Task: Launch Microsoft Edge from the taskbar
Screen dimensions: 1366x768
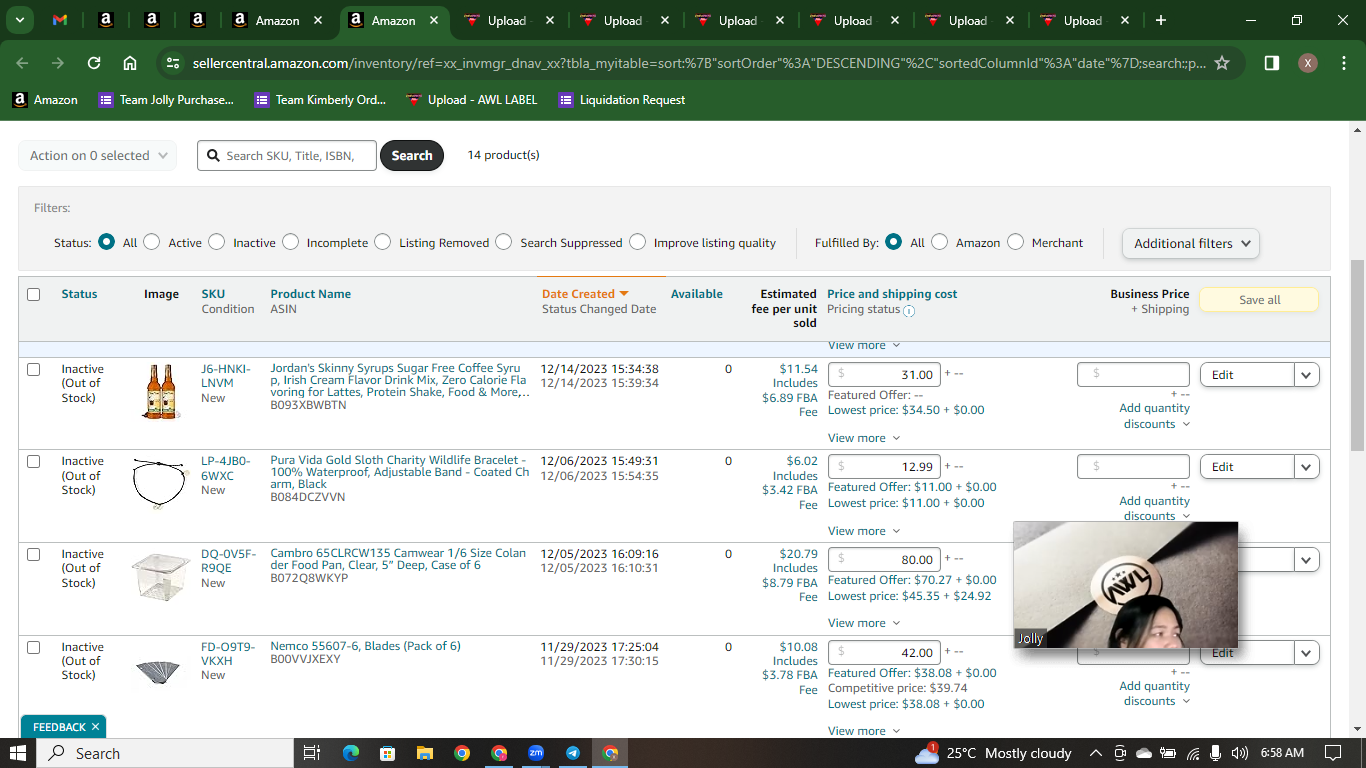Action: [350, 753]
